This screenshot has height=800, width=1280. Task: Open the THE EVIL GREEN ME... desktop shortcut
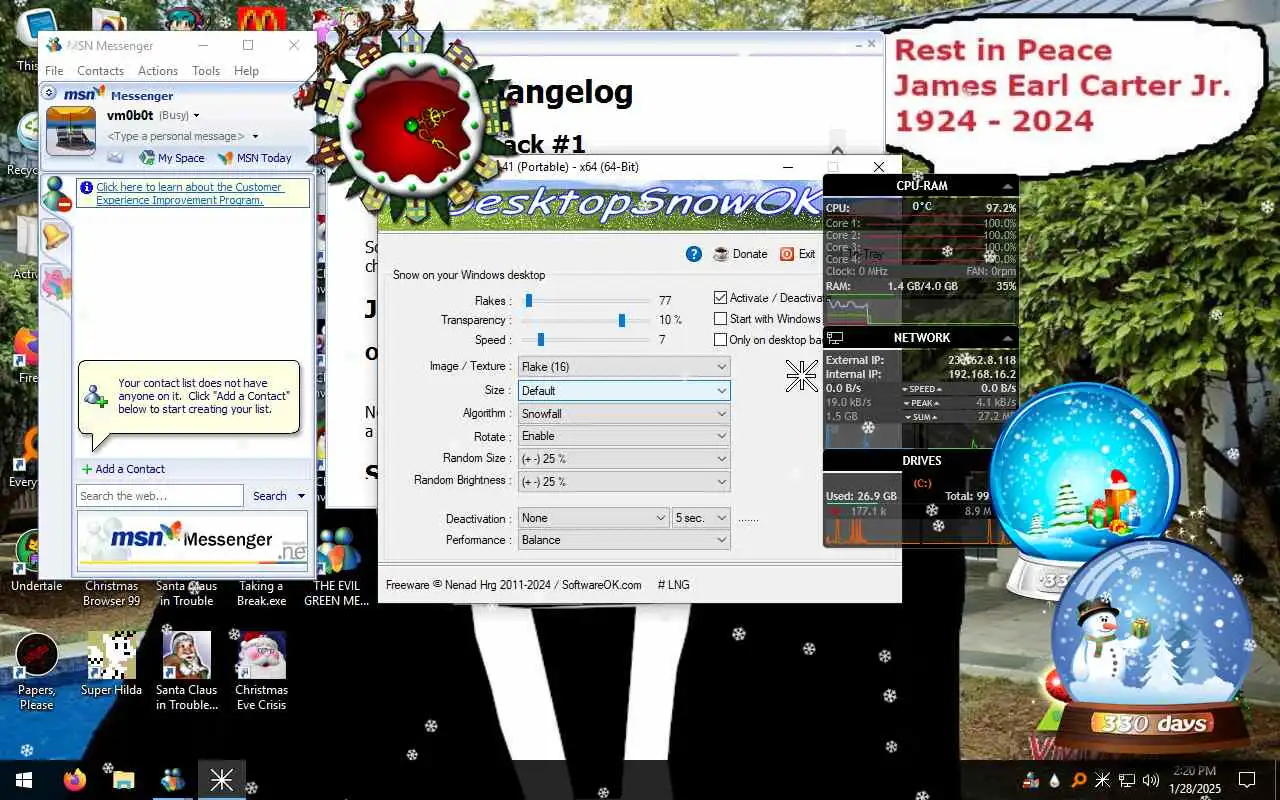(x=336, y=567)
